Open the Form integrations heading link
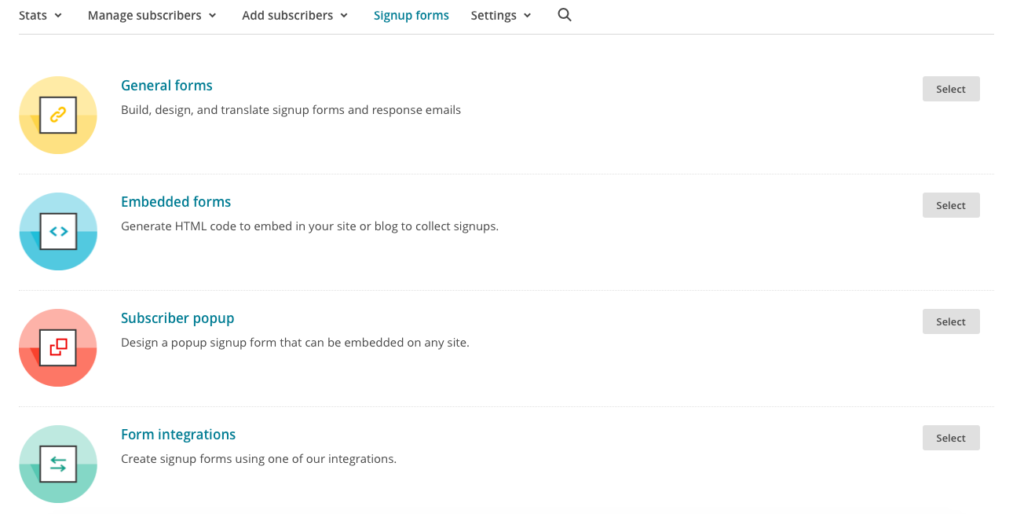 pyautogui.click(x=178, y=434)
